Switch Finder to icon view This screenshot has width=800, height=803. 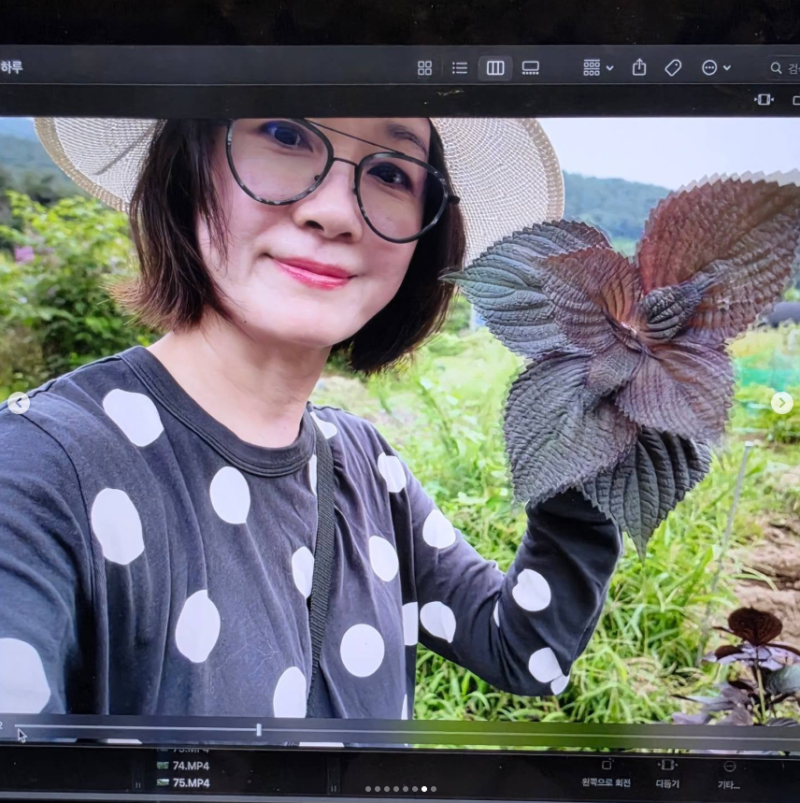point(425,68)
